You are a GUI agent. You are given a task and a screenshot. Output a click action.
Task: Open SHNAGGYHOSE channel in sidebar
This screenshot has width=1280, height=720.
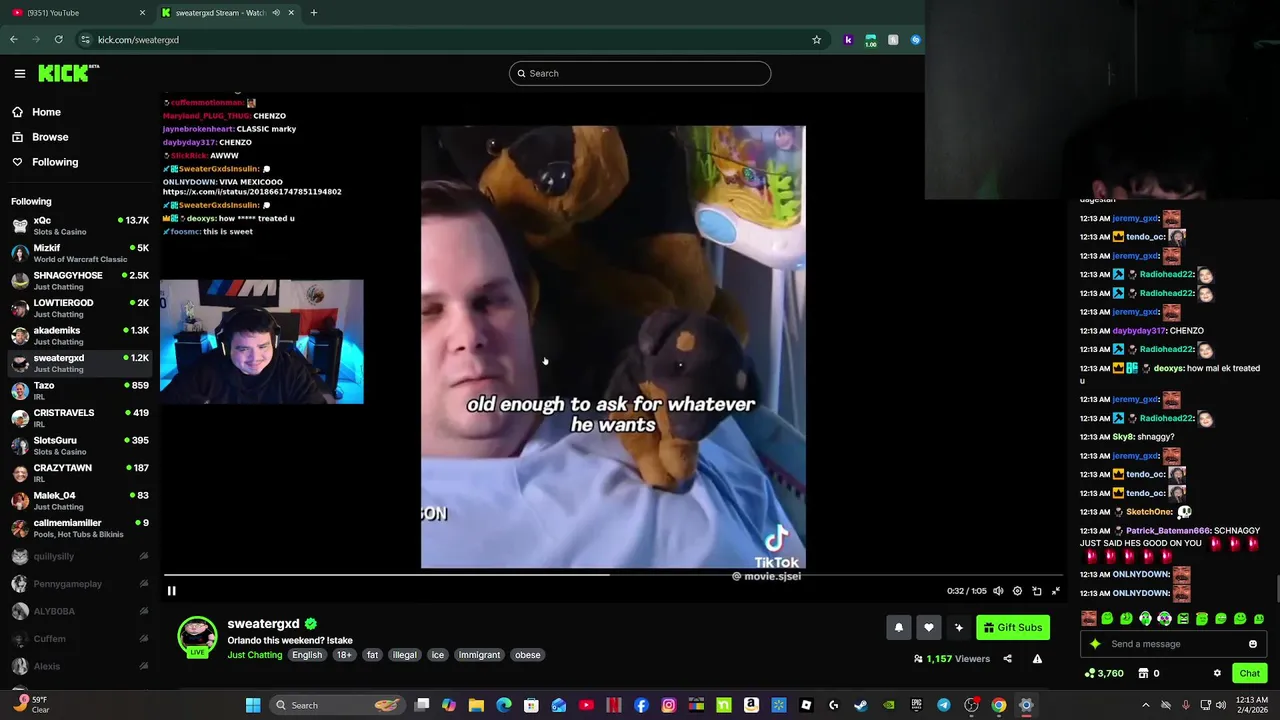coord(78,281)
